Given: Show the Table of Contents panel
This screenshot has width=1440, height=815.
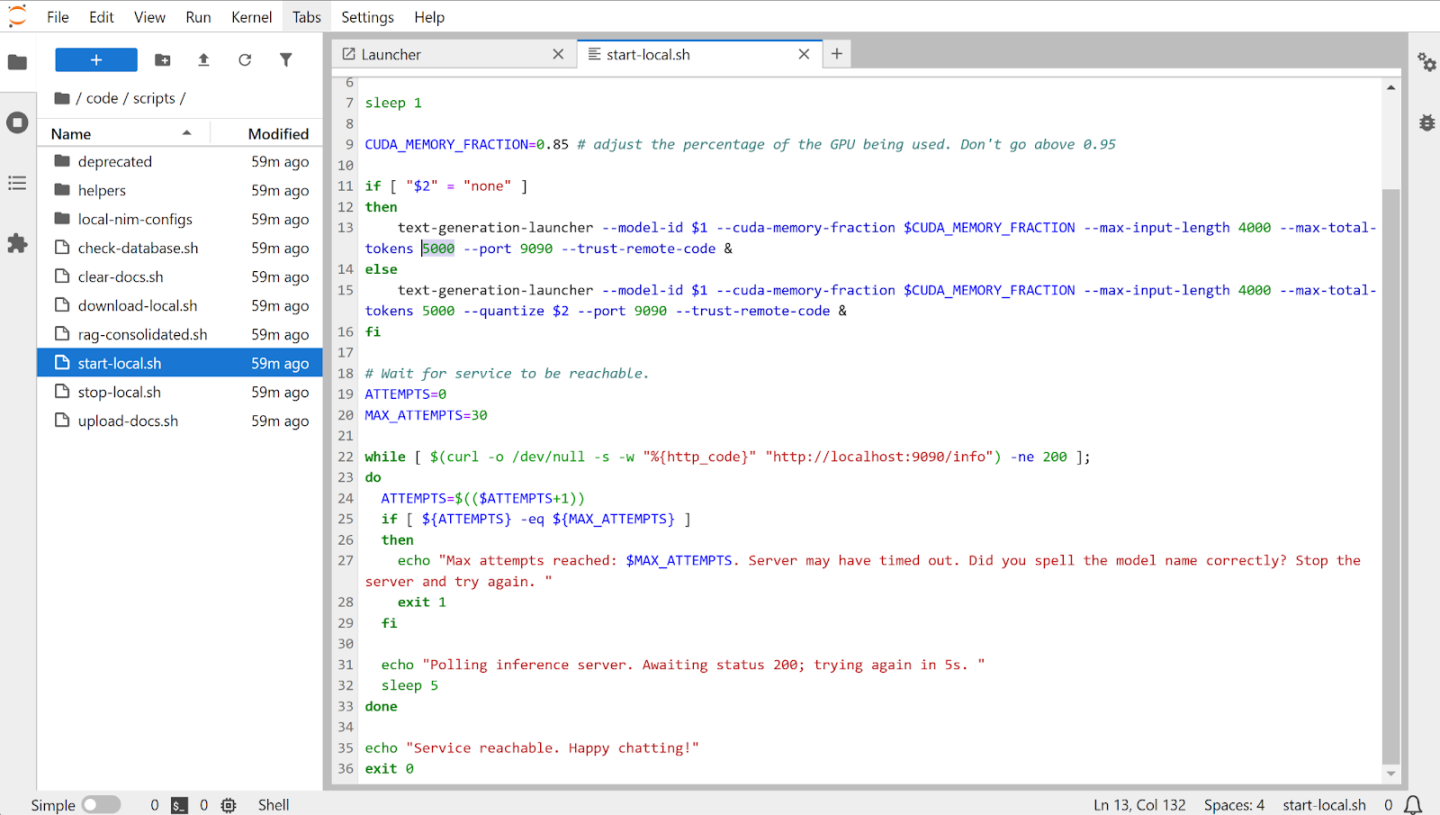Looking at the screenshot, I should click(x=17, y=183).
